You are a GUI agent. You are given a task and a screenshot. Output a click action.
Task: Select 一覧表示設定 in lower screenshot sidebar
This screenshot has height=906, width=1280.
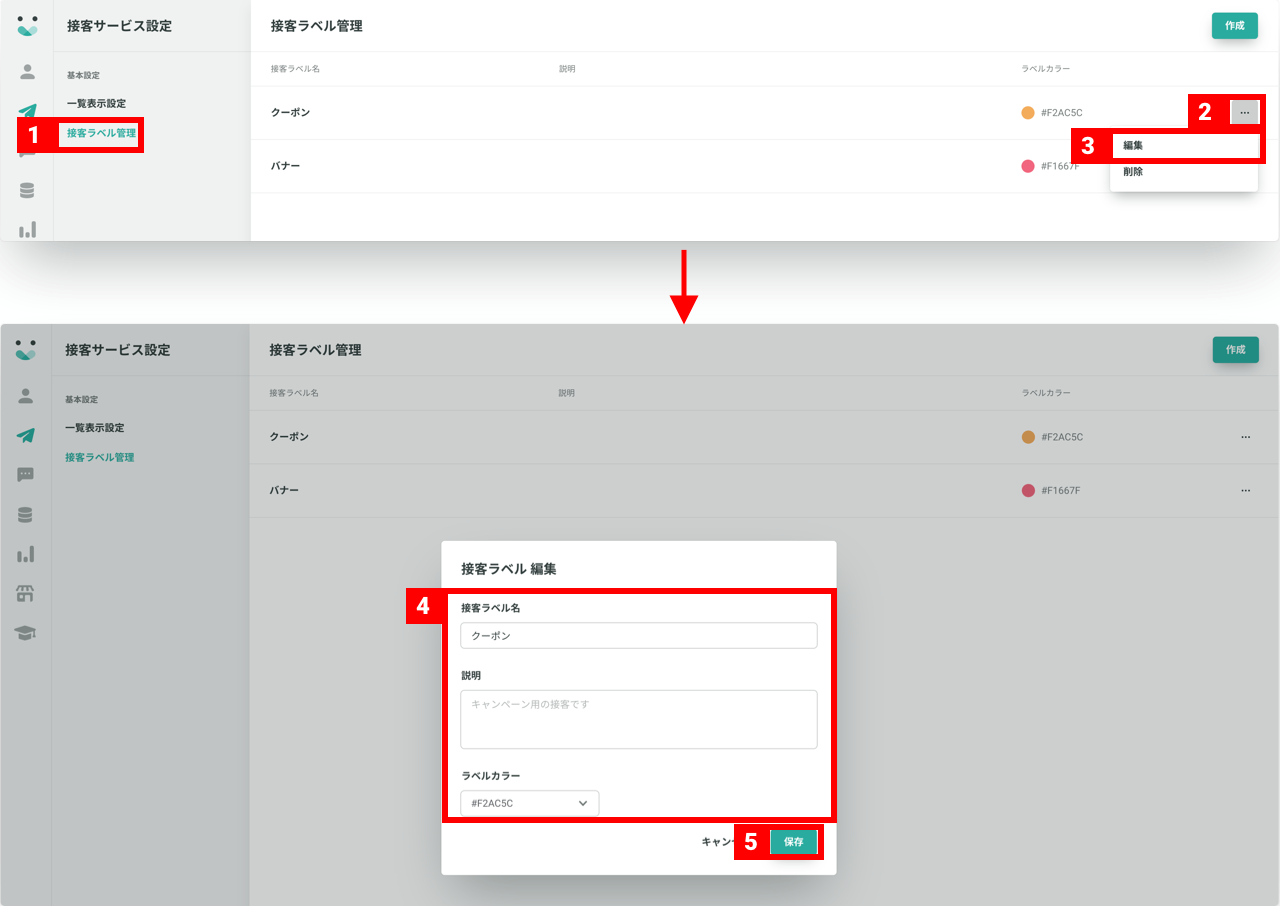(x=95, y=428)
